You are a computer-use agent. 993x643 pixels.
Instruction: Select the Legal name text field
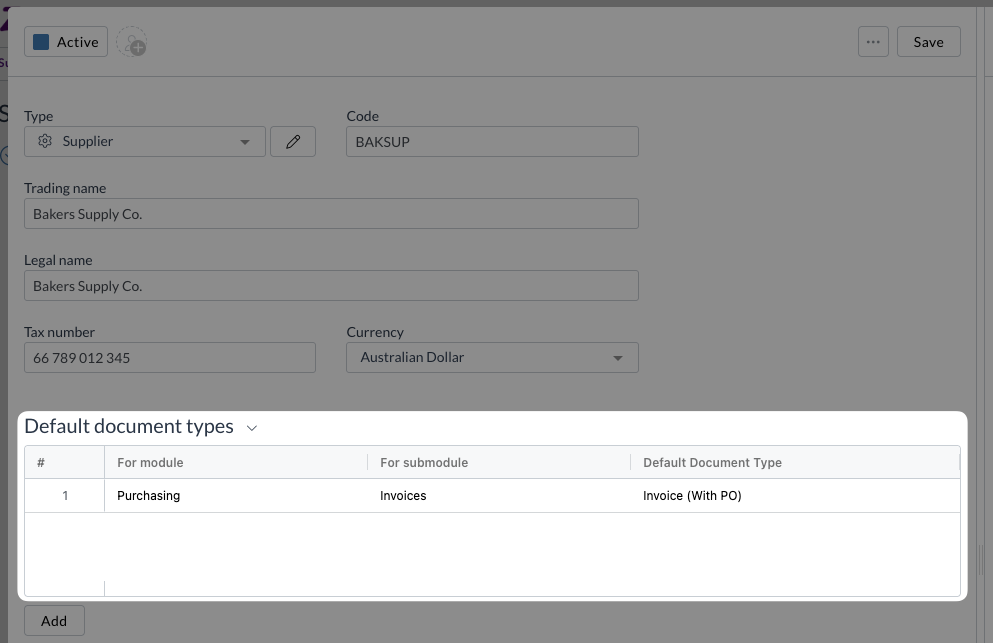[330, 286]
